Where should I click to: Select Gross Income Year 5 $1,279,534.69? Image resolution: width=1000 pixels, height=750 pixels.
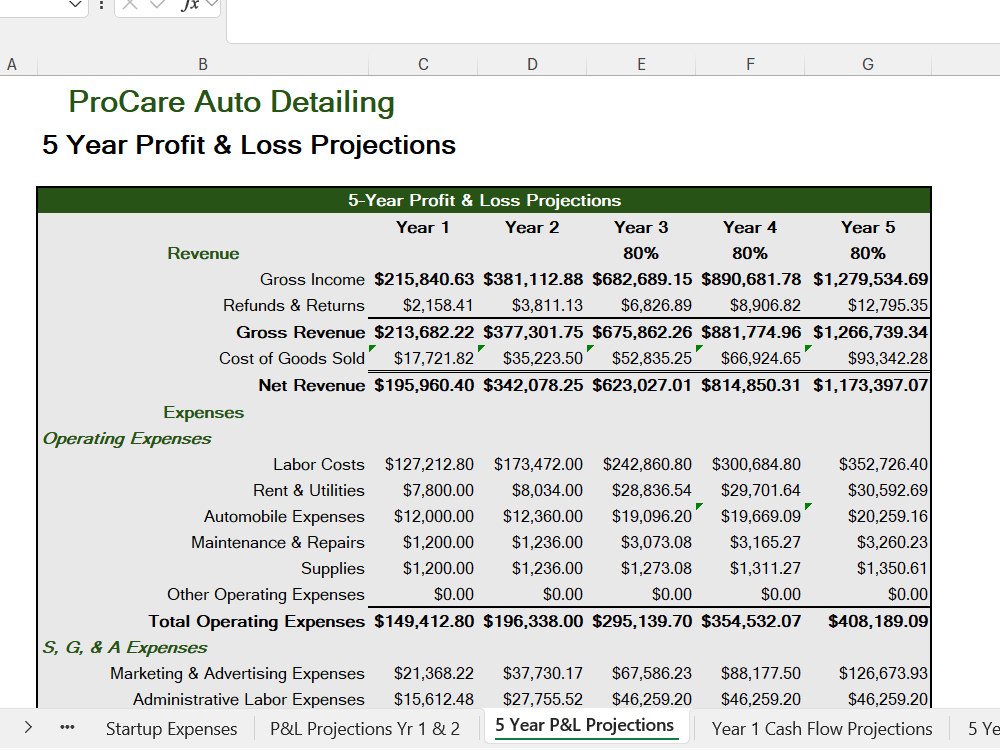pyautogui.click(x=870, y=279)
